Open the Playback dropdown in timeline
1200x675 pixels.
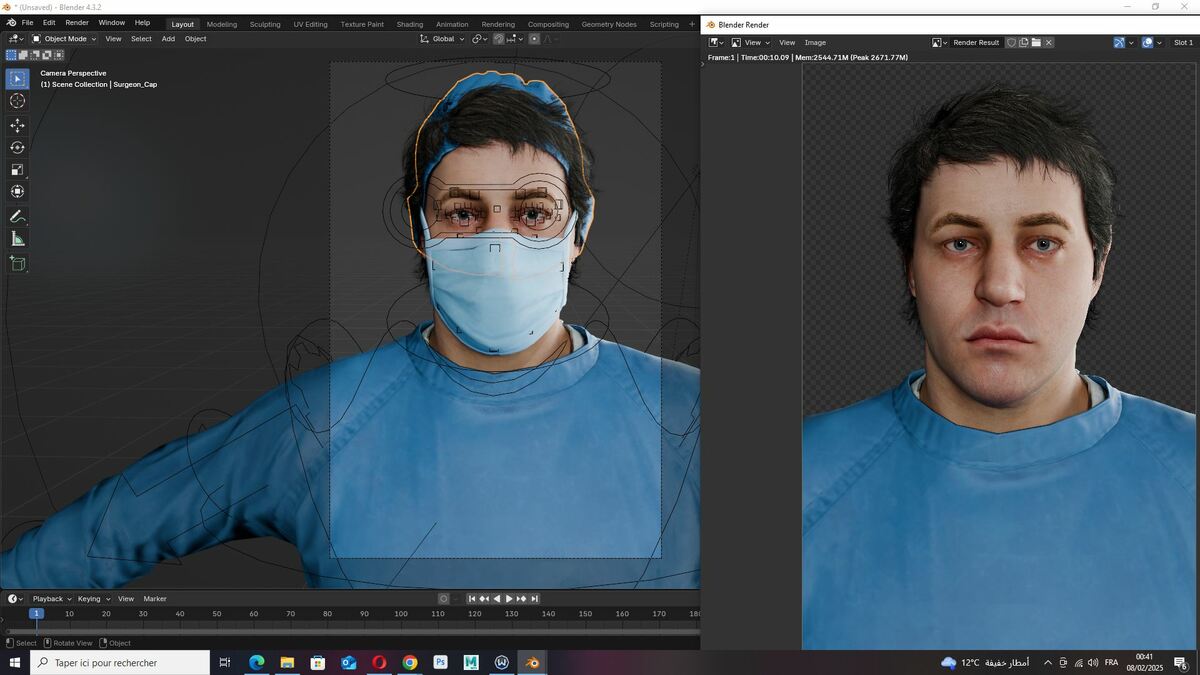click(x=52, y=599)
